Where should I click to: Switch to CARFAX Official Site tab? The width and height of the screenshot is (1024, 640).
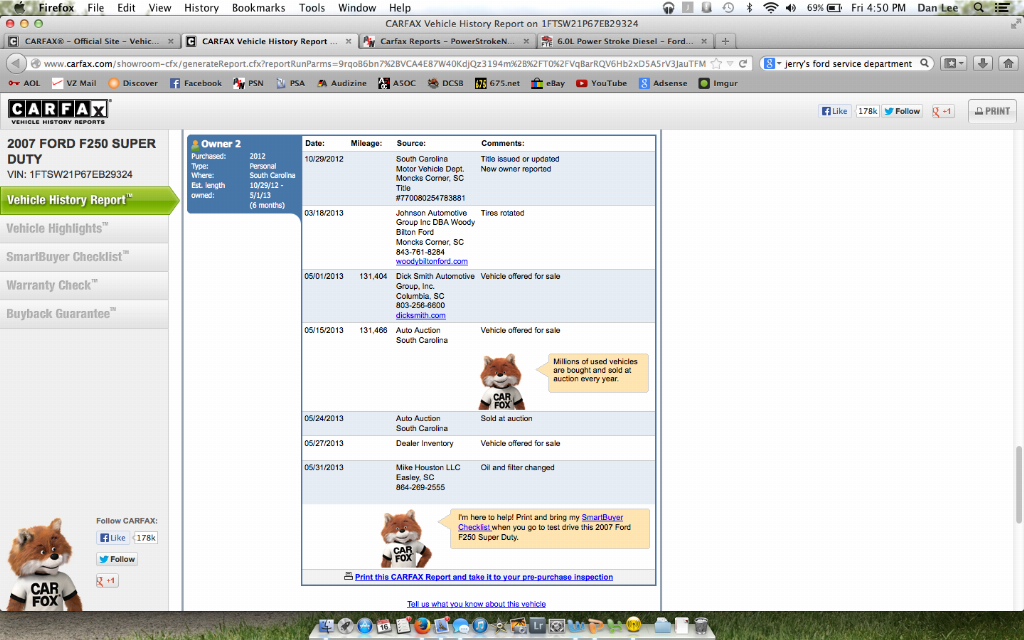(x=91, y=40)
